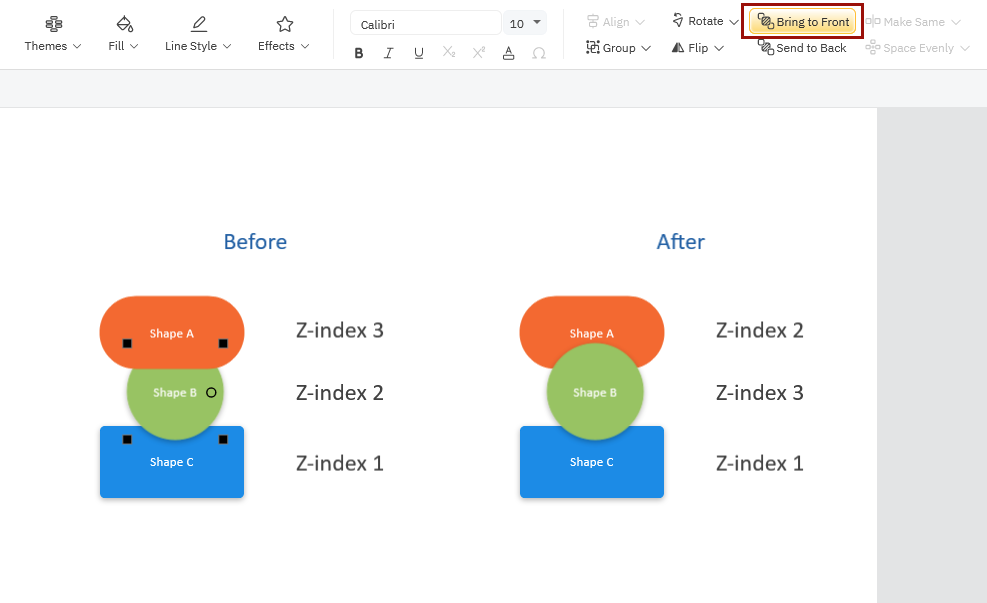Insert a special symbol with the omega icon

pos(539,53)
